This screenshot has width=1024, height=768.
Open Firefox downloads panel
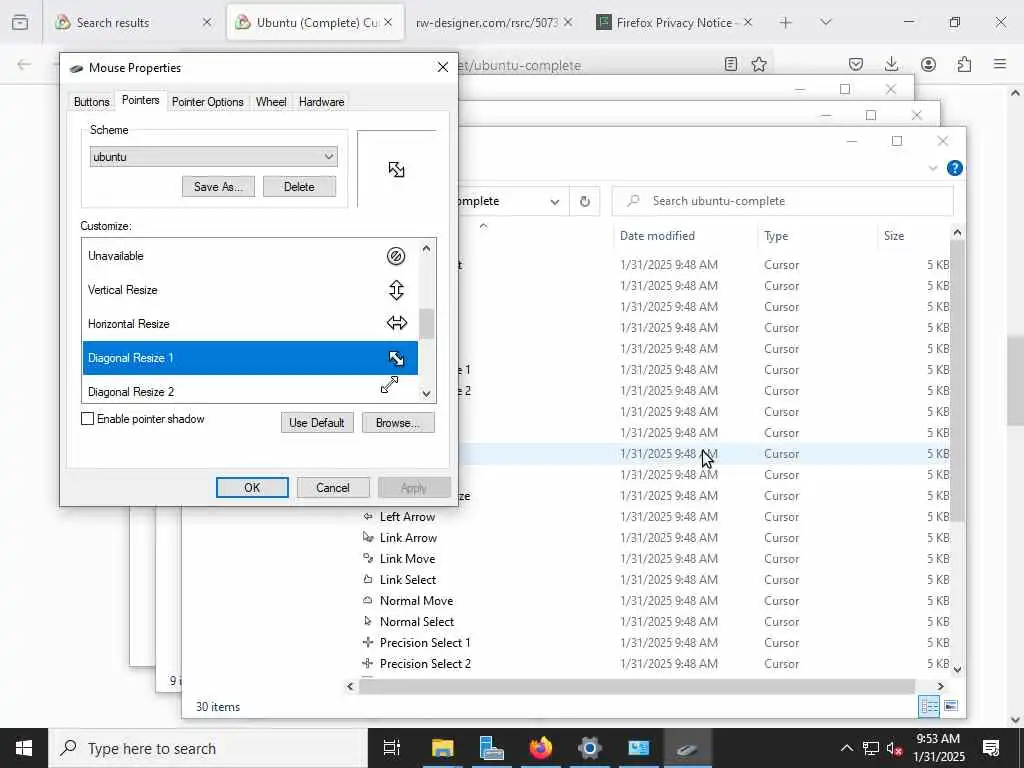coord(891,64)
